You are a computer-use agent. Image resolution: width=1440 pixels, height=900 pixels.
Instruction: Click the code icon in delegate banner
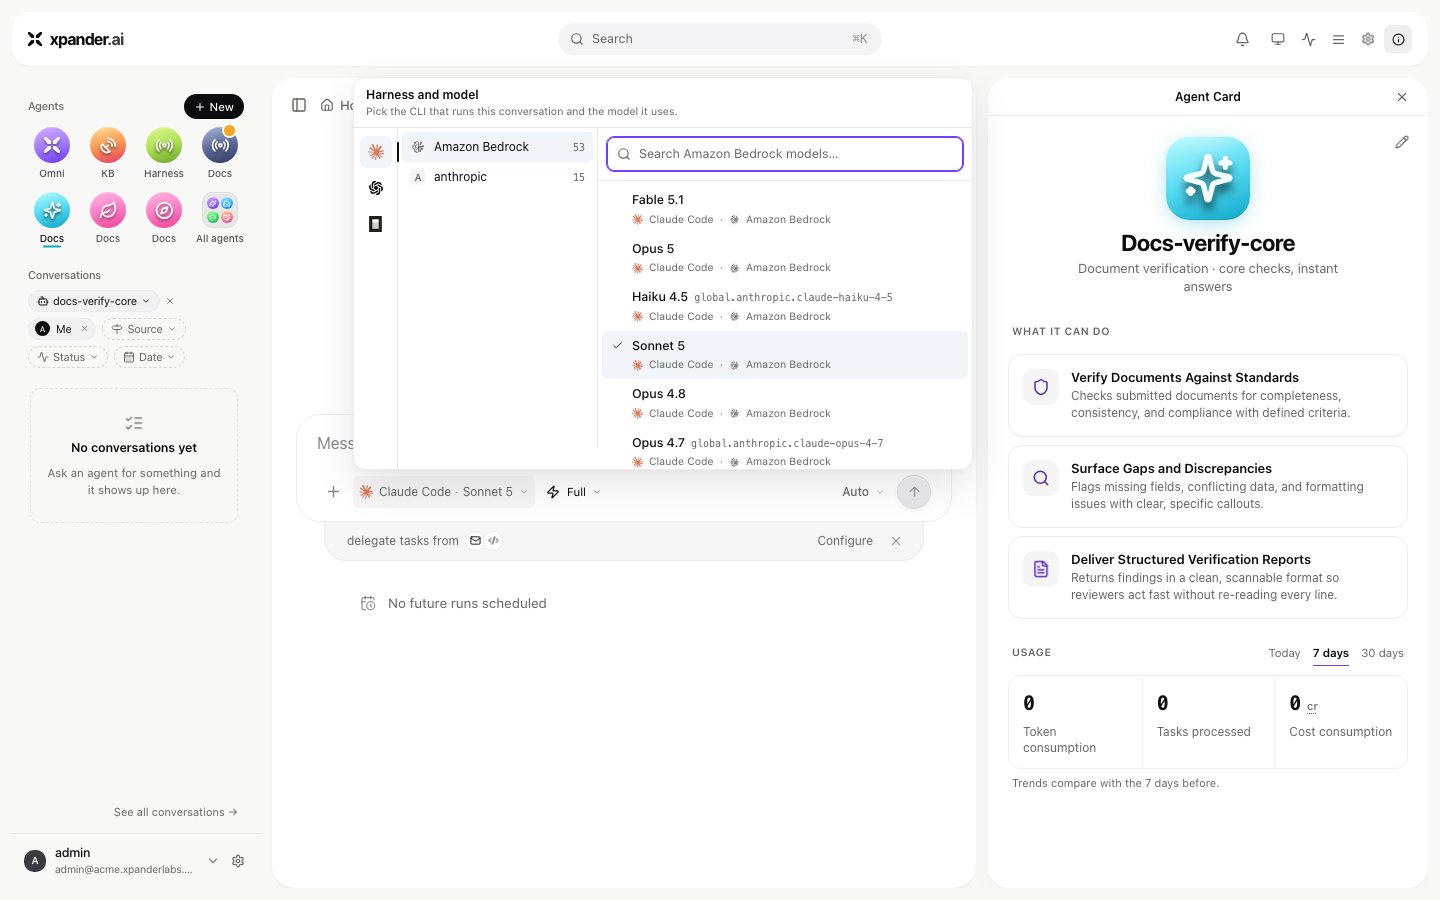[494, 541]
